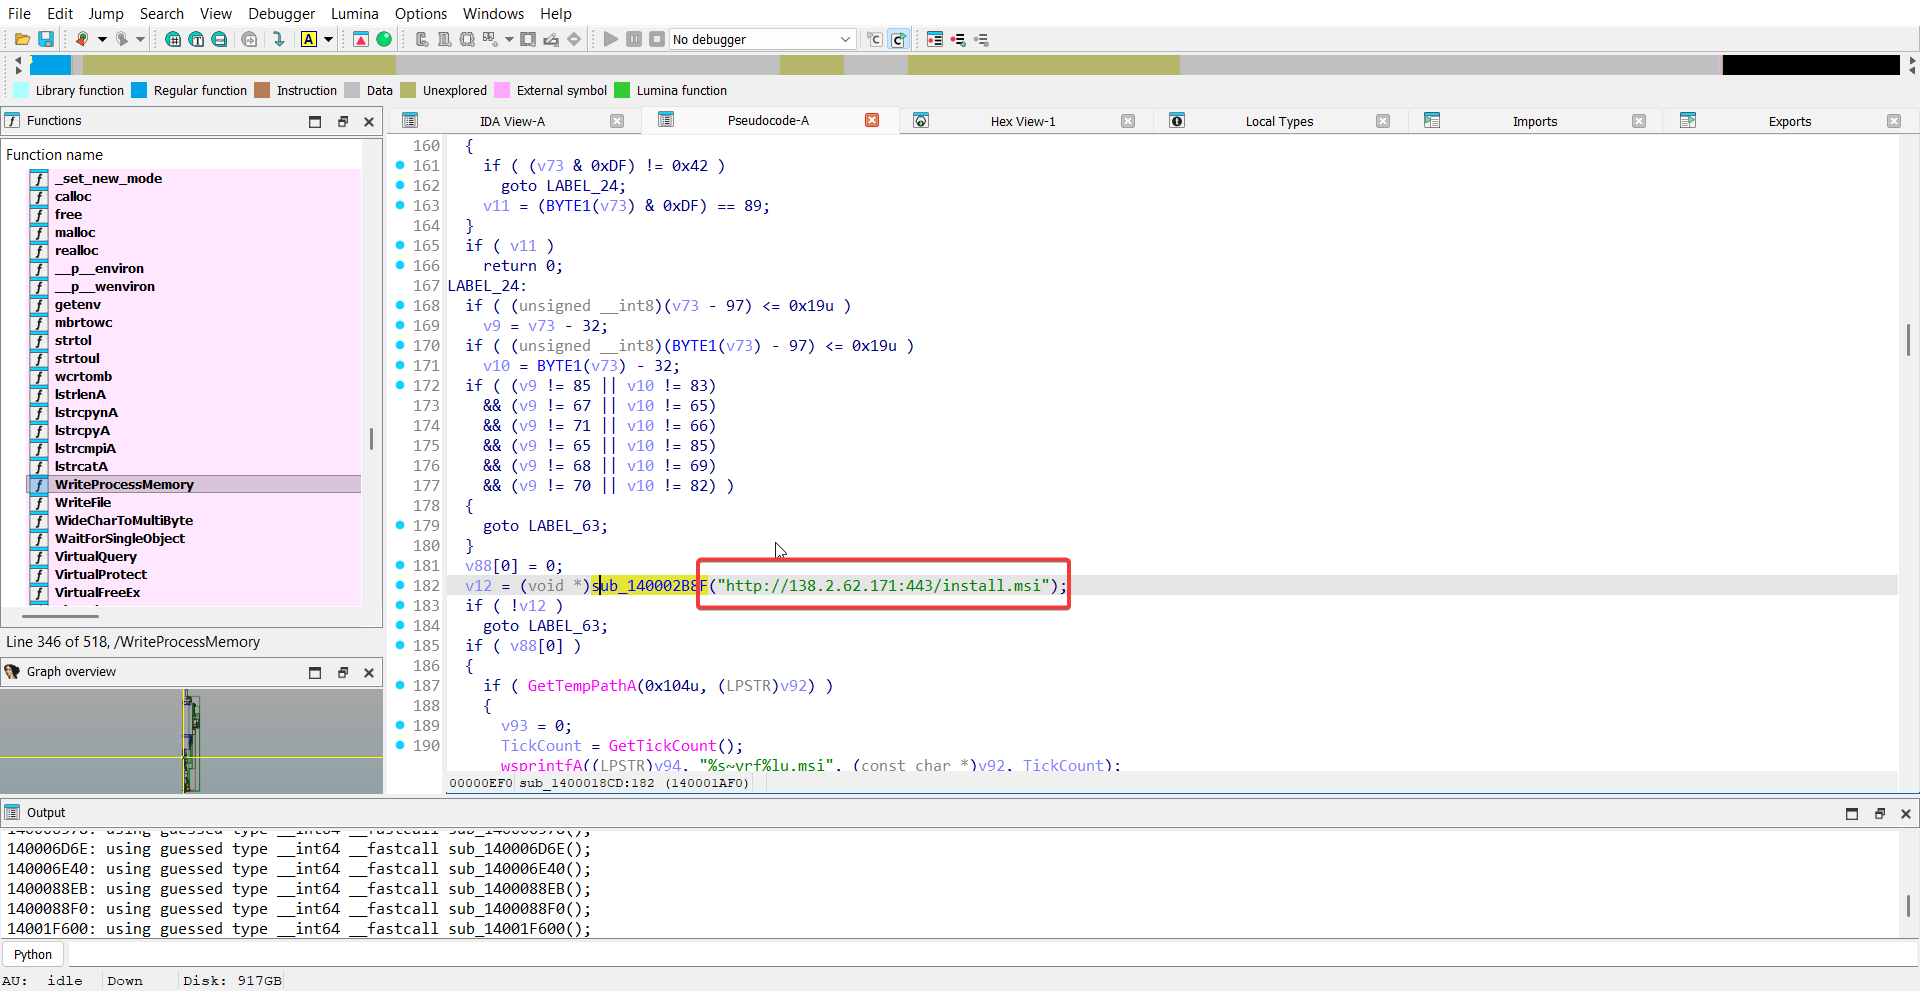This screenshot has width=1920, height=991.
Task: Click the search immediate value toolbar icon
Action: [173, 39]
